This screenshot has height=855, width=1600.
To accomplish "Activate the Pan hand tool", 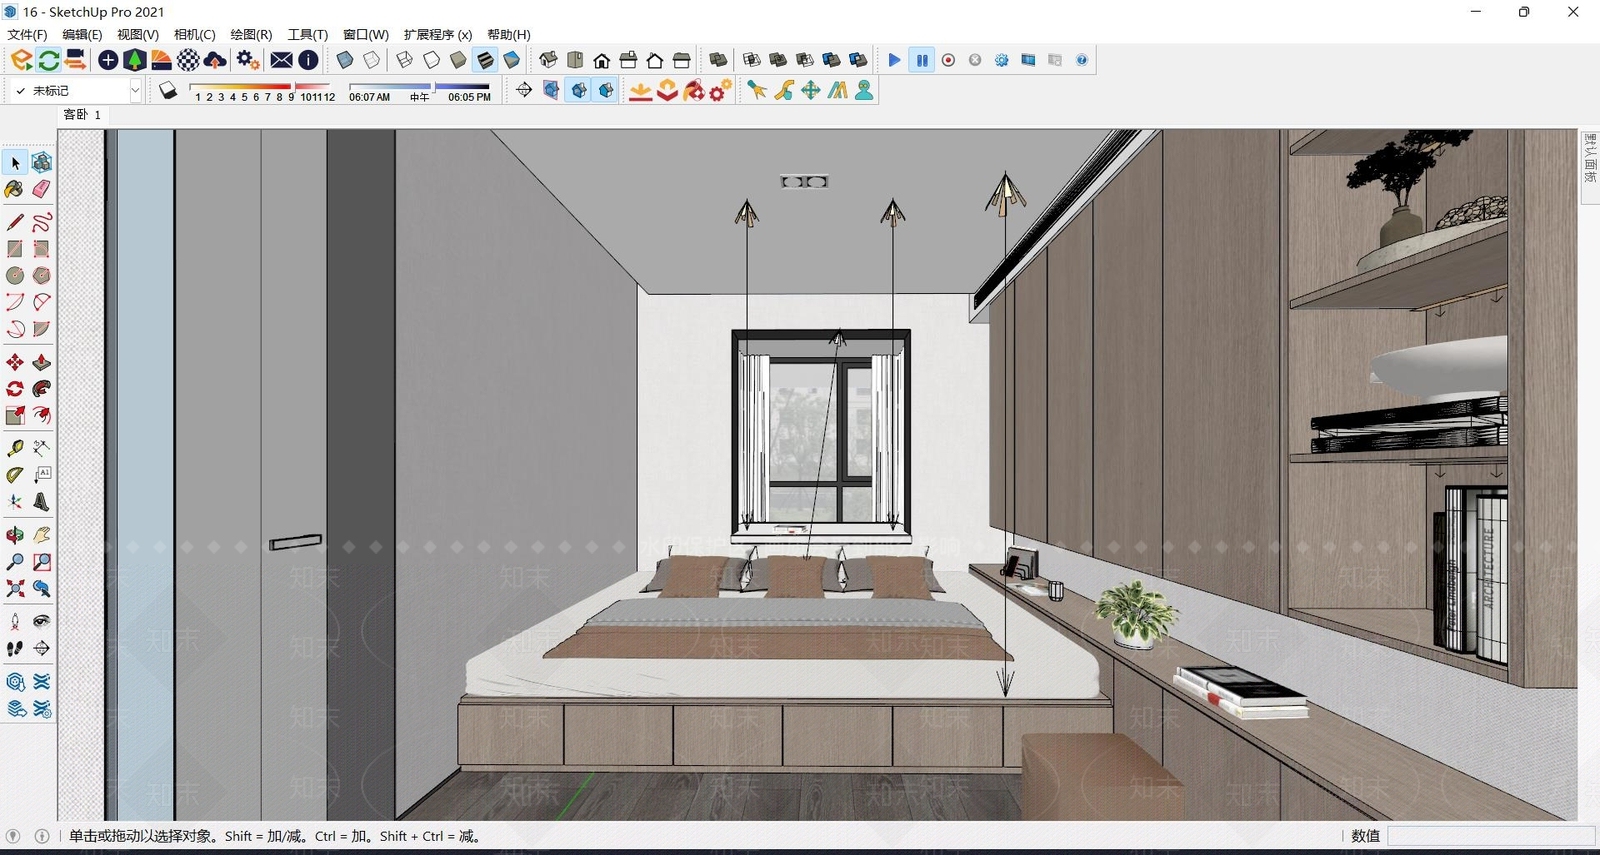I will click(41, 535).
